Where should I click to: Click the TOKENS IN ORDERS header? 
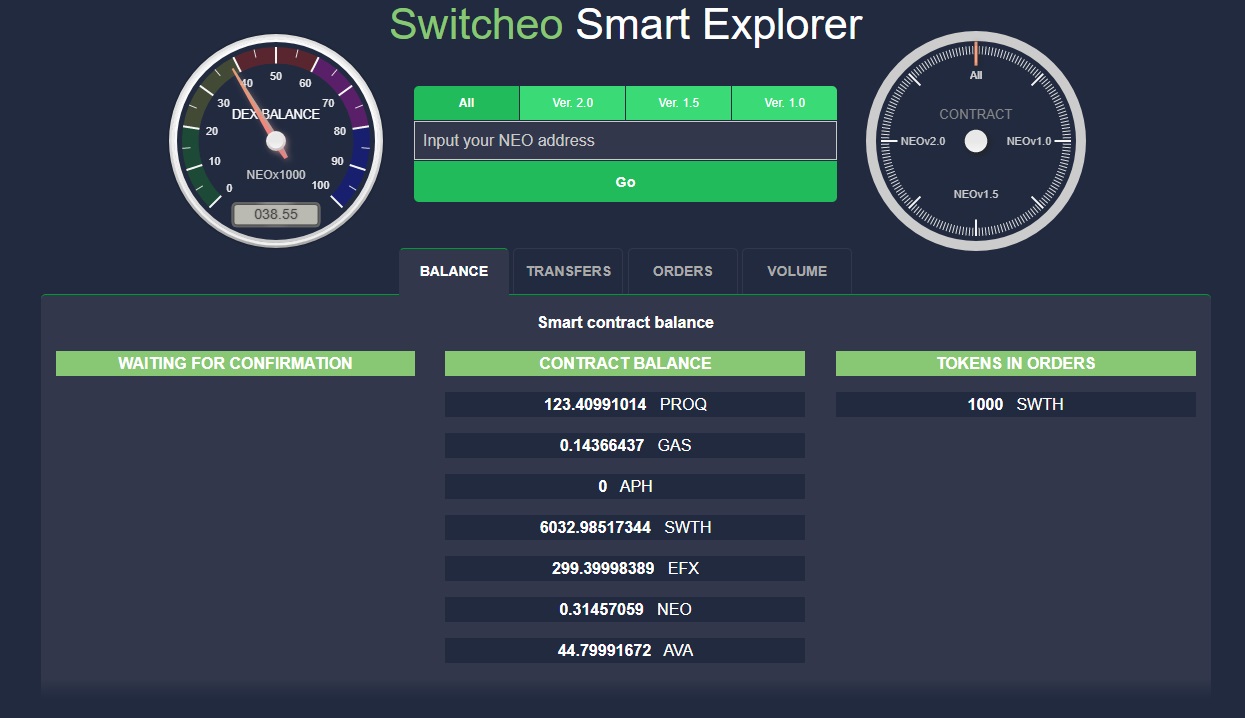click(1016, 363)
